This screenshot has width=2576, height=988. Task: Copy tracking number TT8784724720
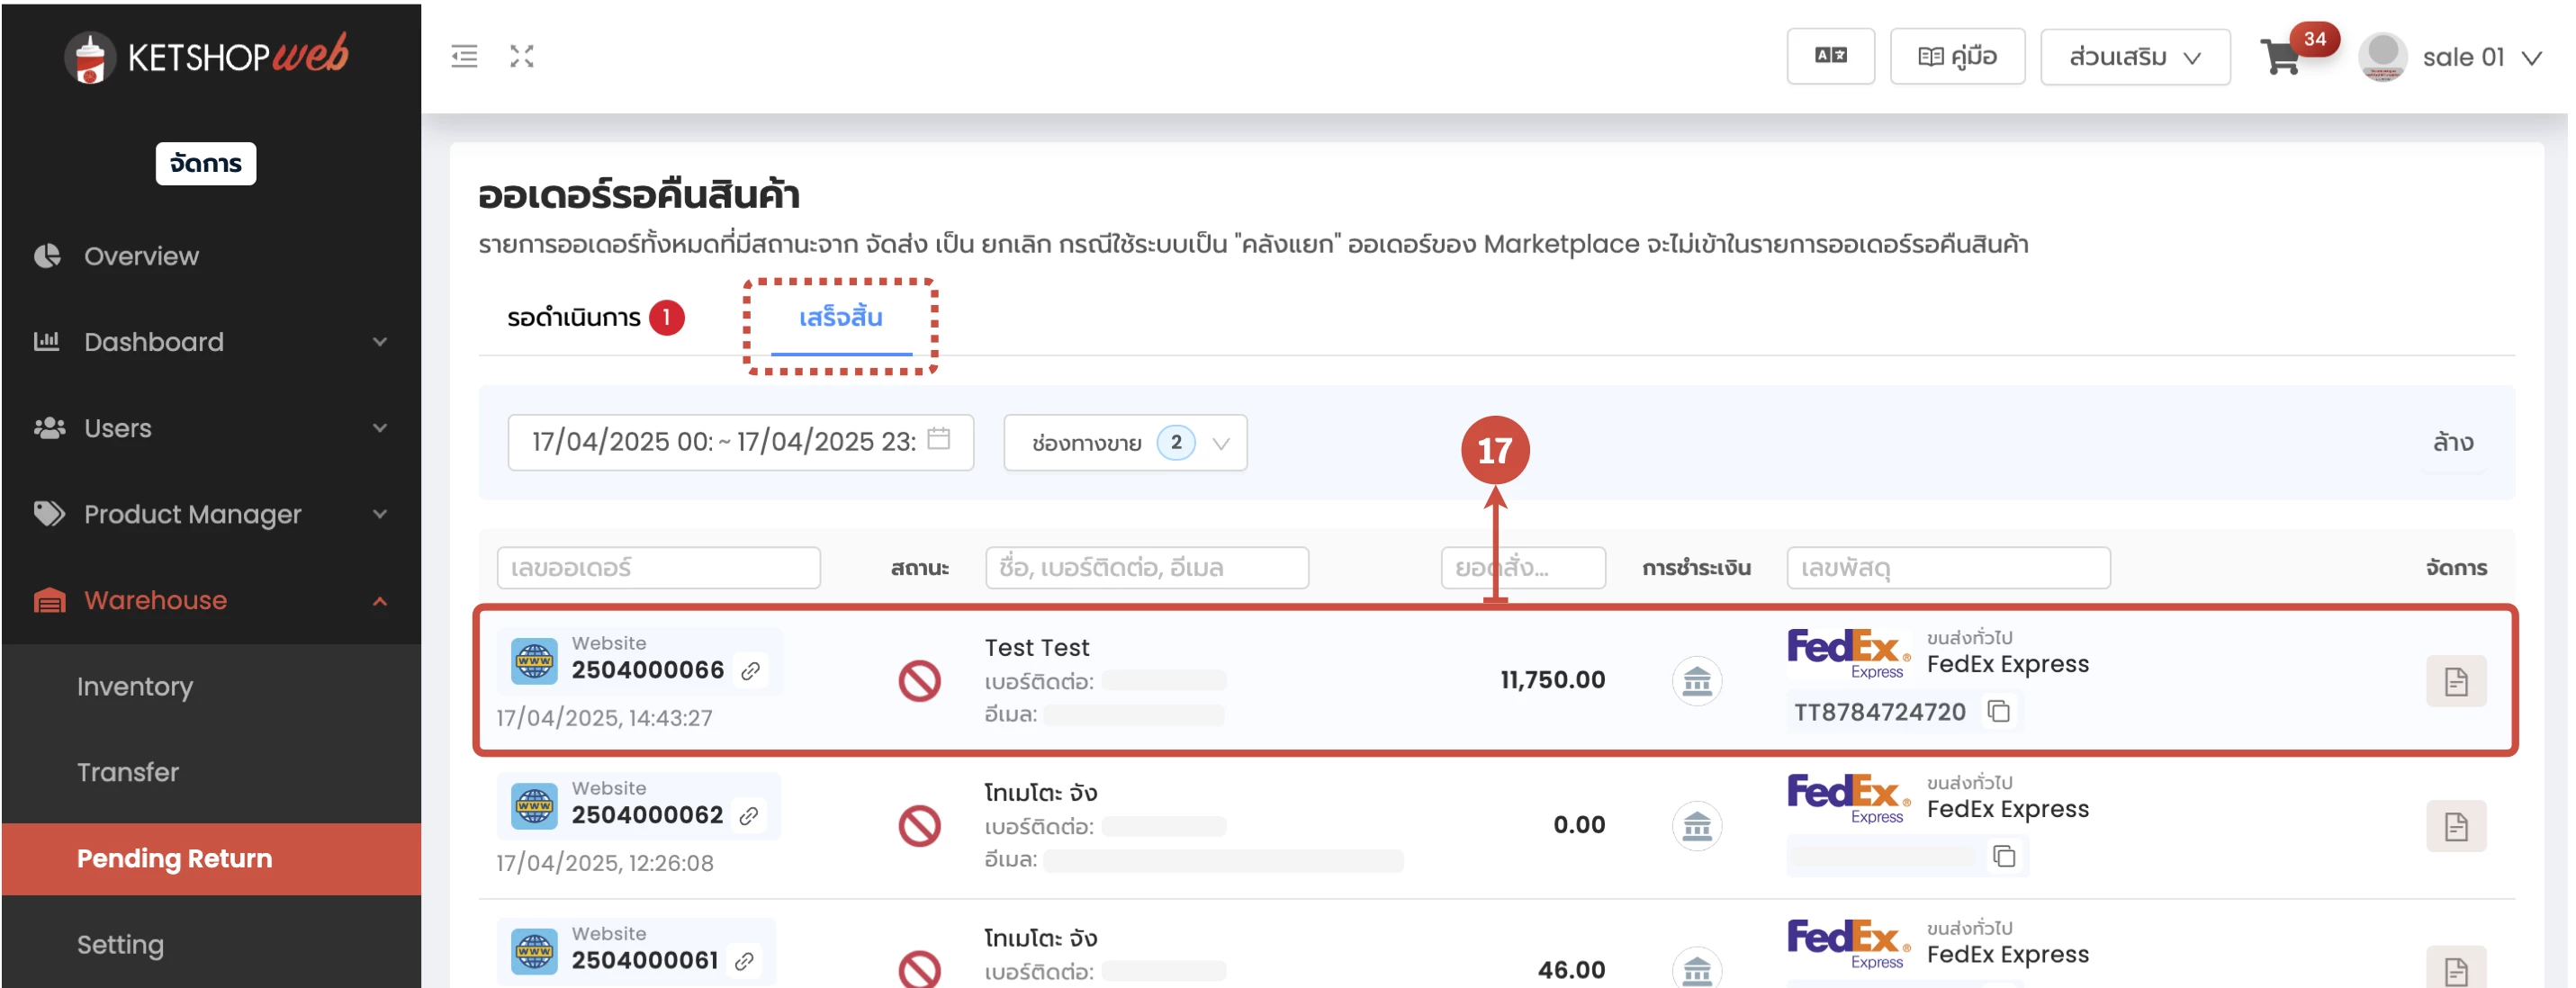coord(1998,711)
